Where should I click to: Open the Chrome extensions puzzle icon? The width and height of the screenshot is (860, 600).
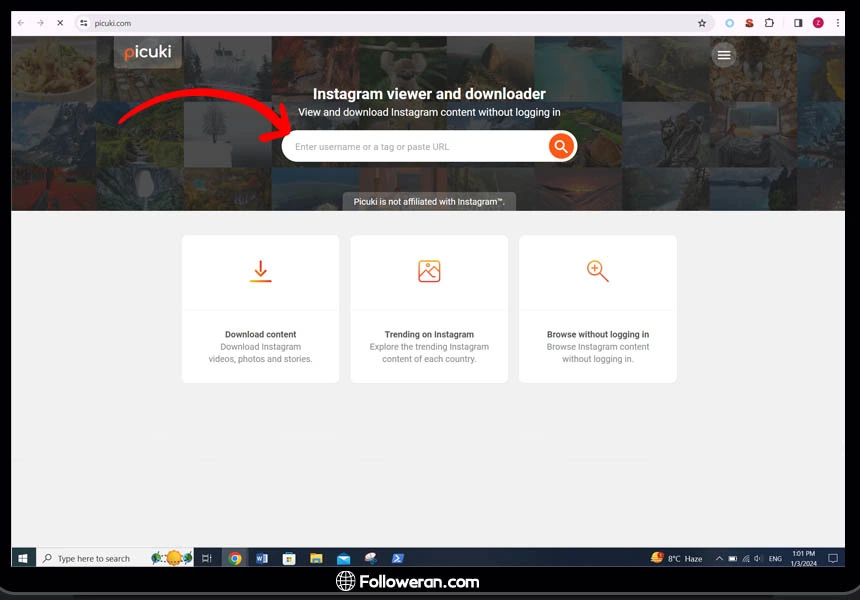click(769, 23)
